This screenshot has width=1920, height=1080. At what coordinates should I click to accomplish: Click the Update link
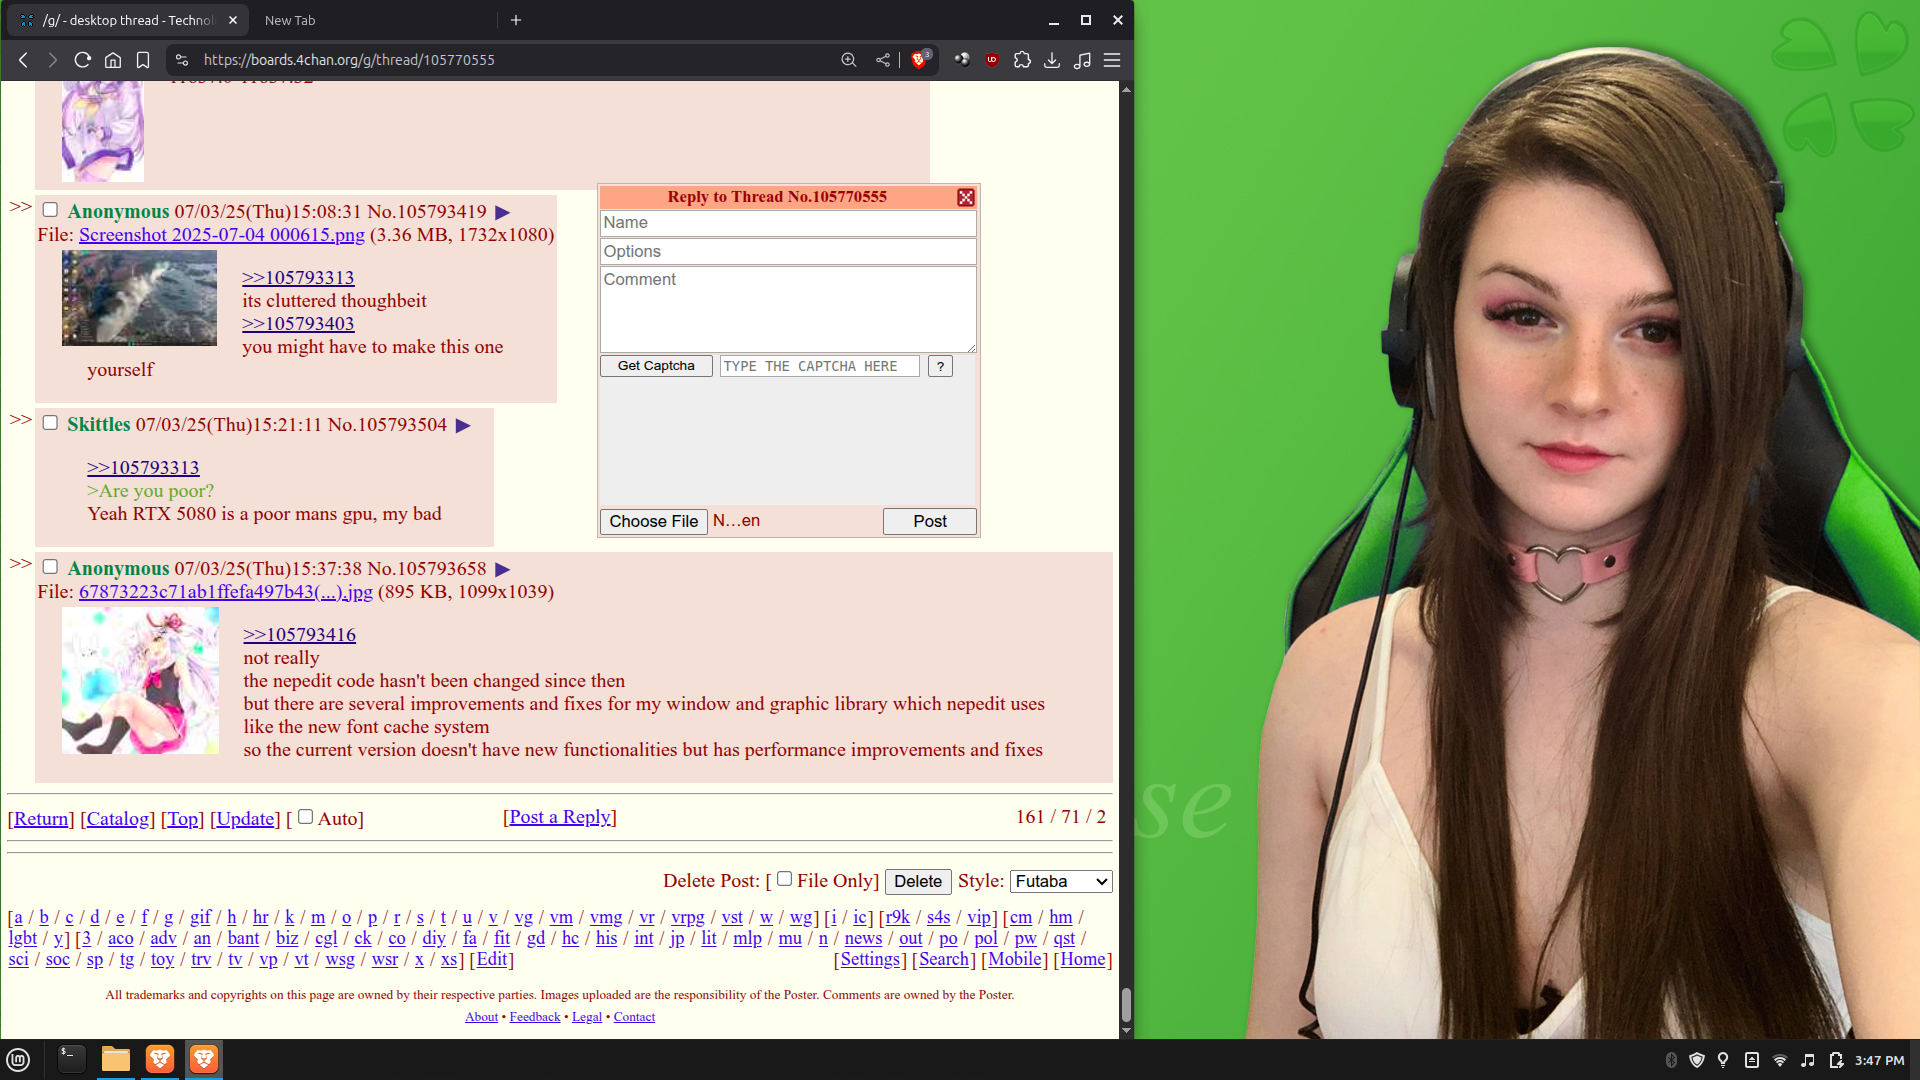(x=245, y=819)
